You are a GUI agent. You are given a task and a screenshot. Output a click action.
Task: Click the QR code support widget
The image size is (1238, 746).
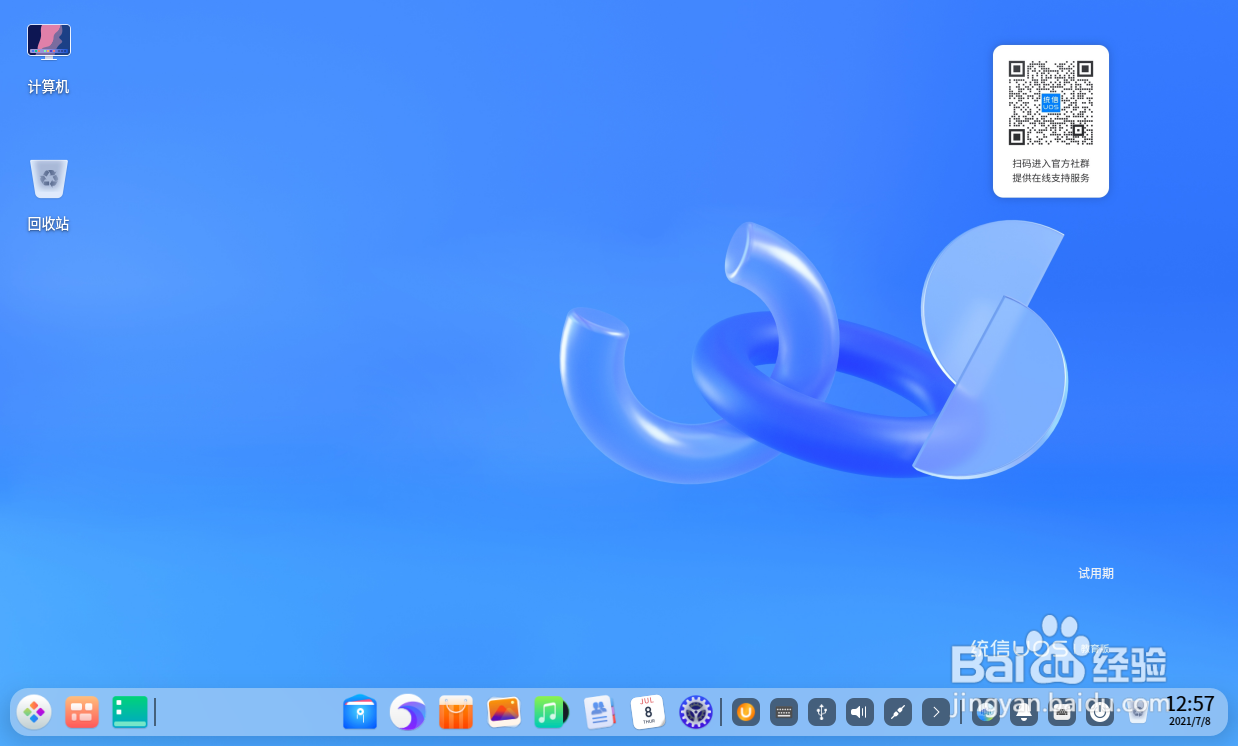point(1051,121)
